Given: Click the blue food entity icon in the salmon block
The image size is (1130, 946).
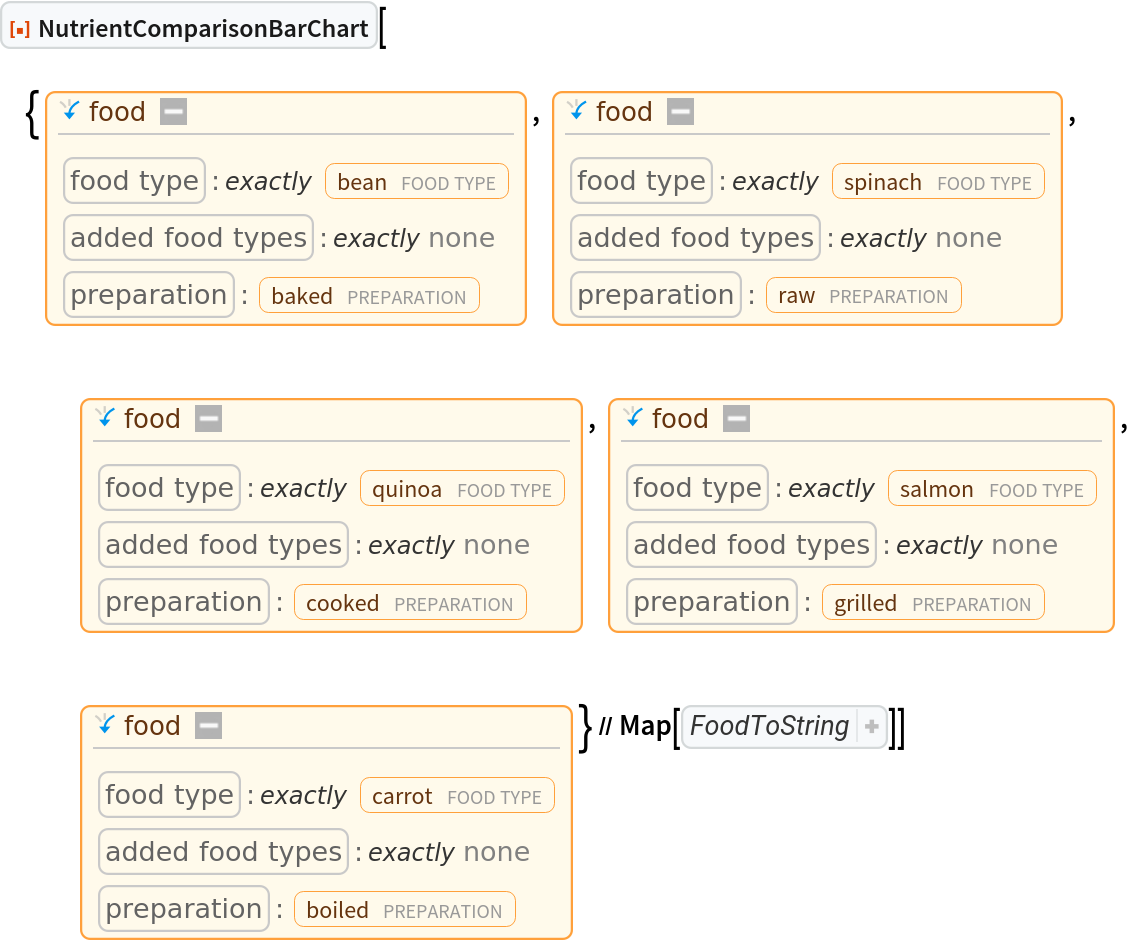Looking at the screenshot, I should (x=632, y=418).
